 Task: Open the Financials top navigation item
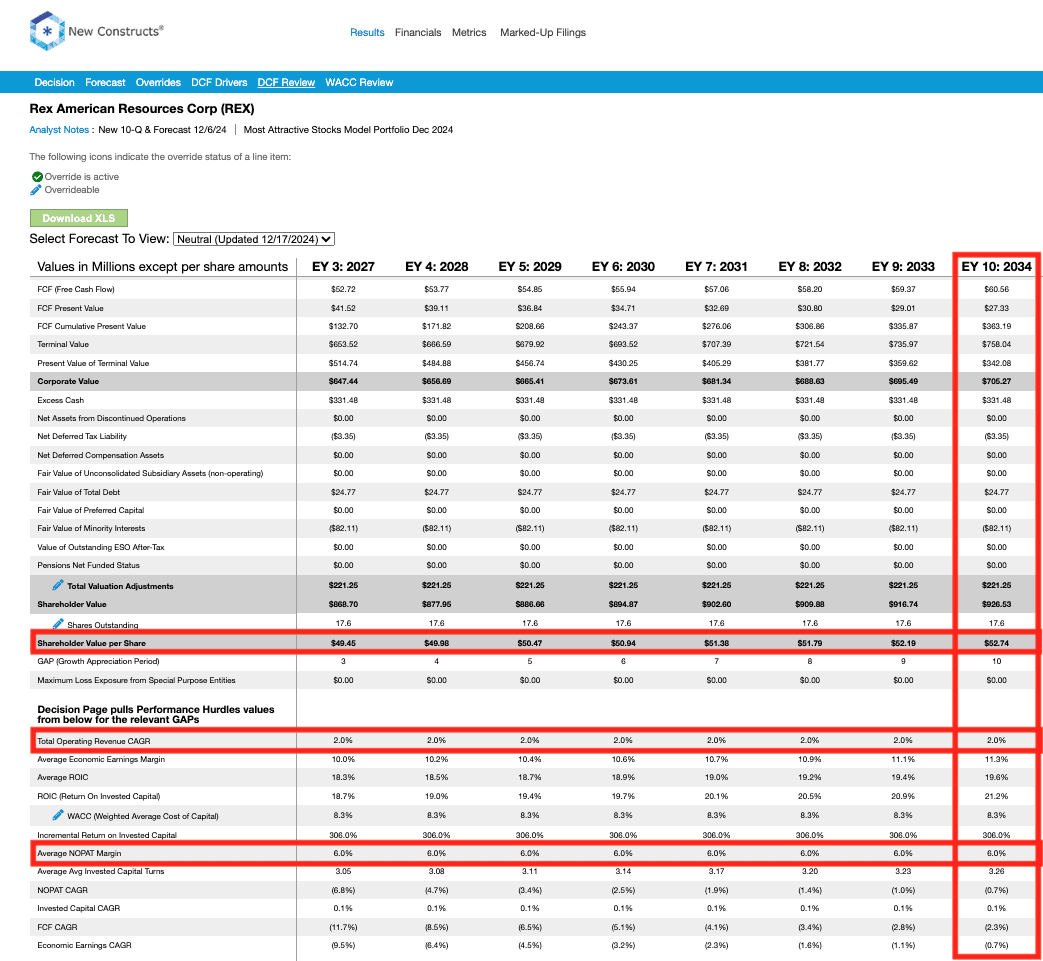pos(418,33)
